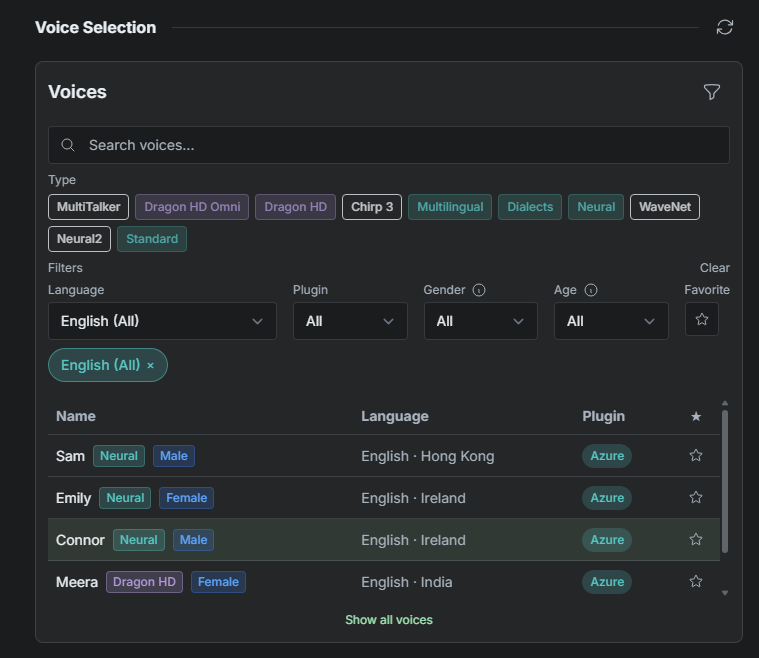Open the Gender dropdown
Screen dimensions: 759x658
(481, 321)
